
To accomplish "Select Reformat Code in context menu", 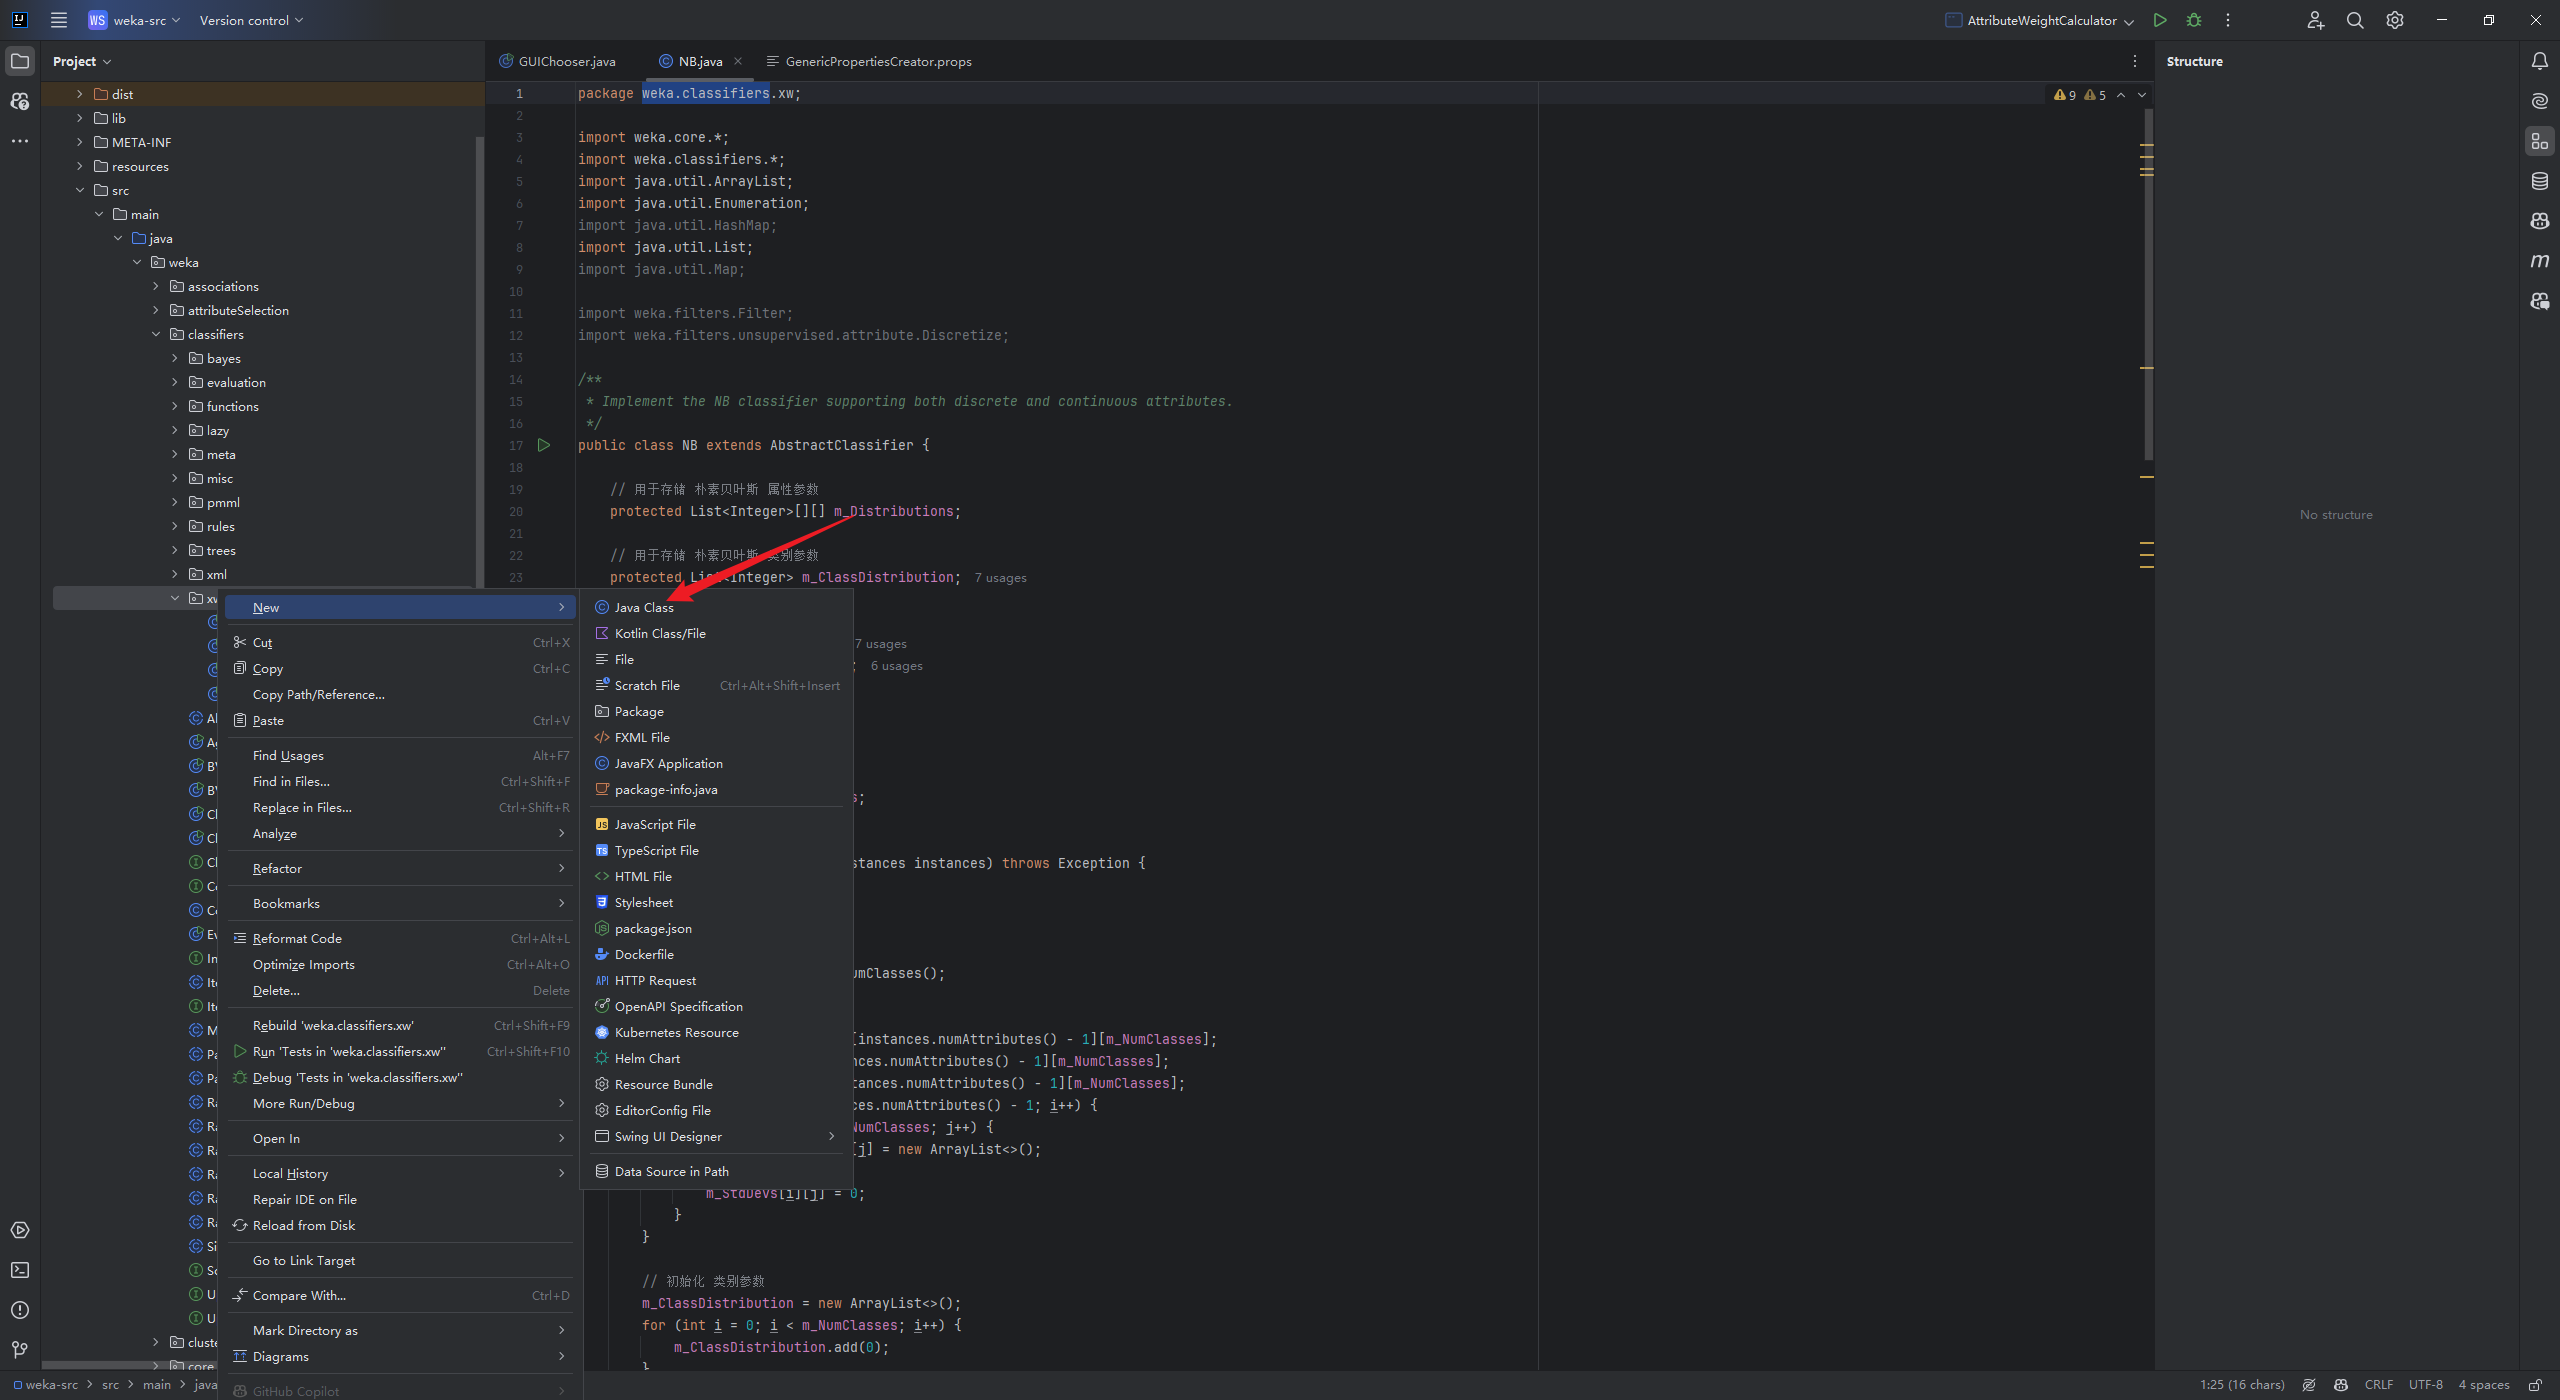I will [401, 938].
